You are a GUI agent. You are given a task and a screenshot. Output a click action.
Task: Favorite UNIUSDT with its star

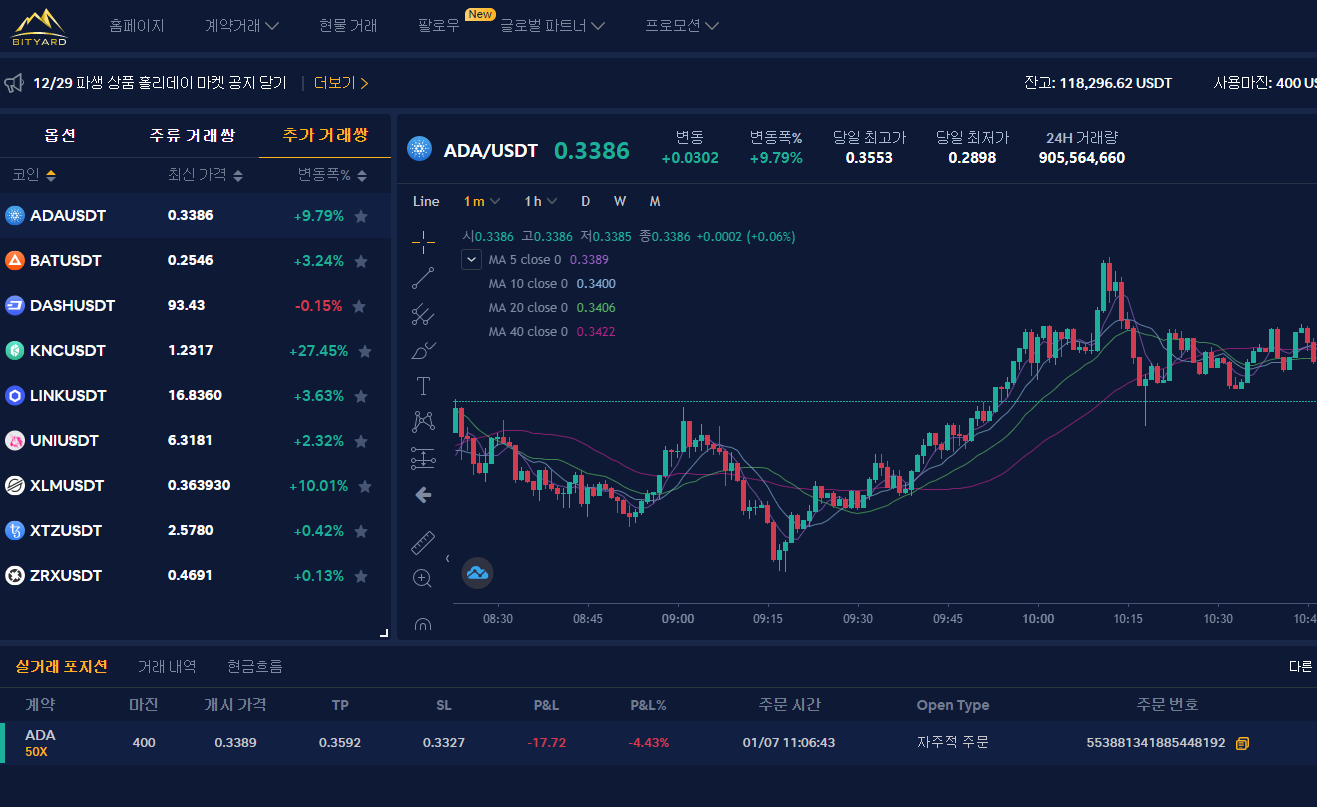361,440
